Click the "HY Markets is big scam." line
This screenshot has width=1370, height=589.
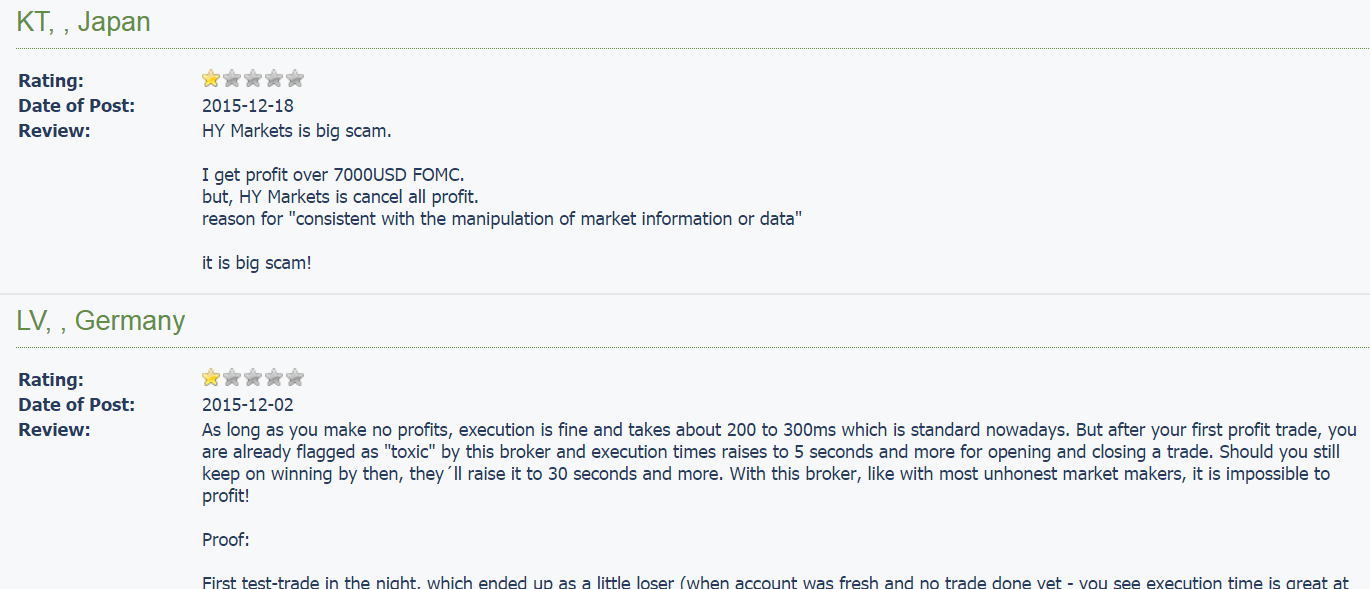tap(297, 131)
